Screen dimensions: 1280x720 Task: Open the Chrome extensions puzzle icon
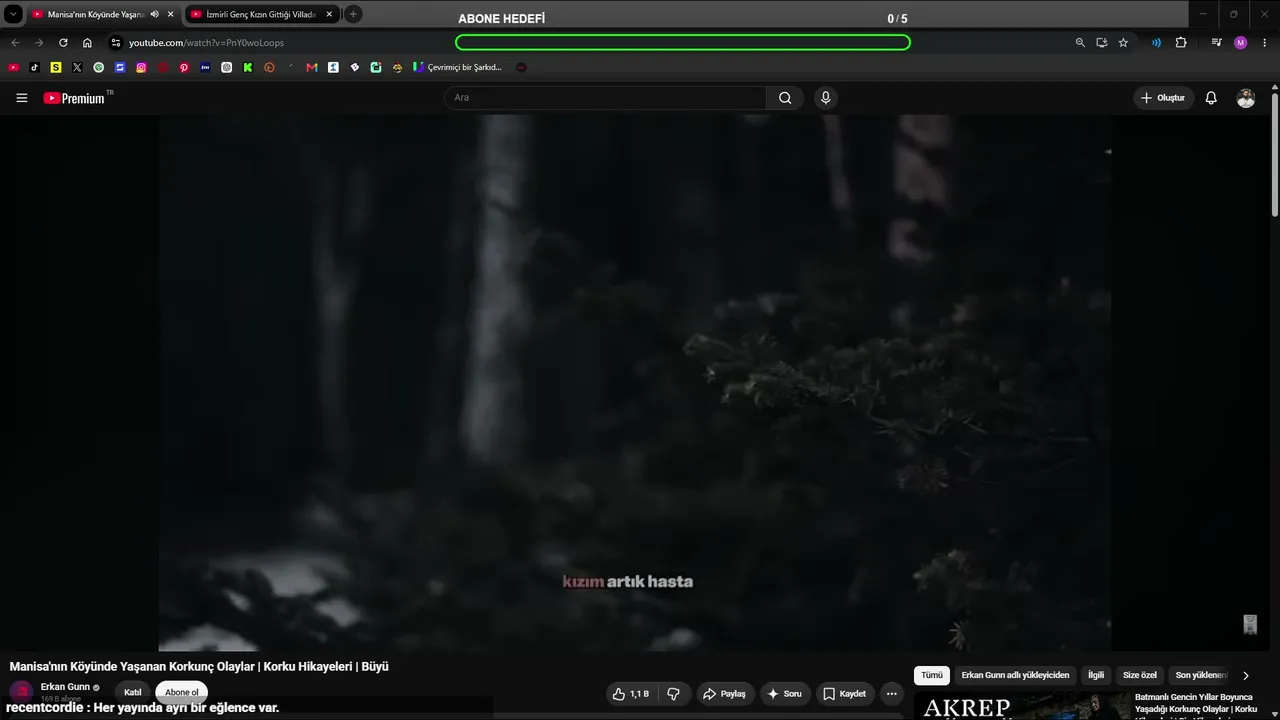tap(1181, 43)
